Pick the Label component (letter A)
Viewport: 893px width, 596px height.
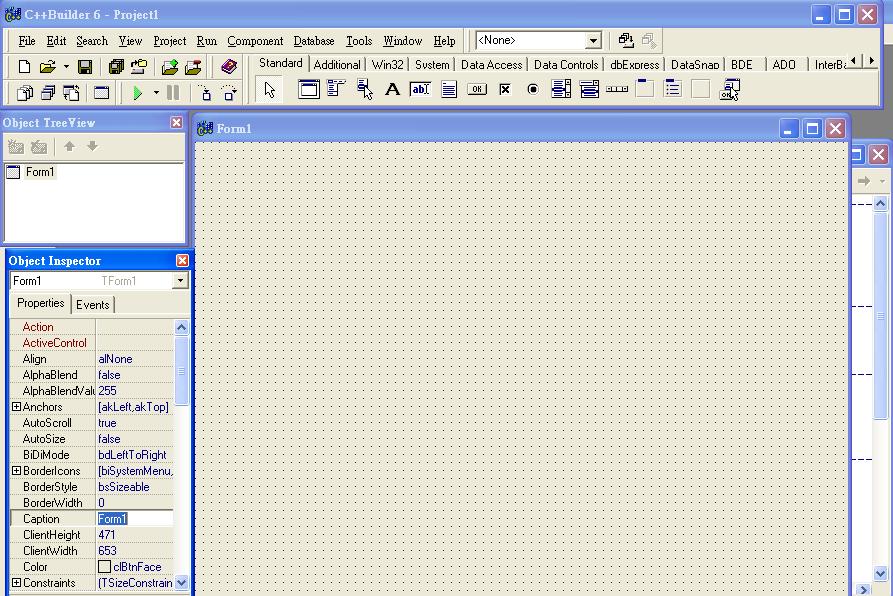[392, 89]
